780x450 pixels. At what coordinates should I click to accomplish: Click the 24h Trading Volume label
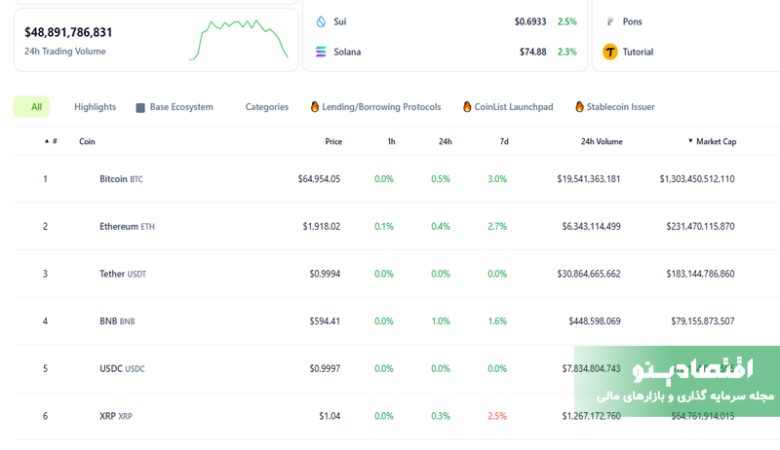(65, 51)
